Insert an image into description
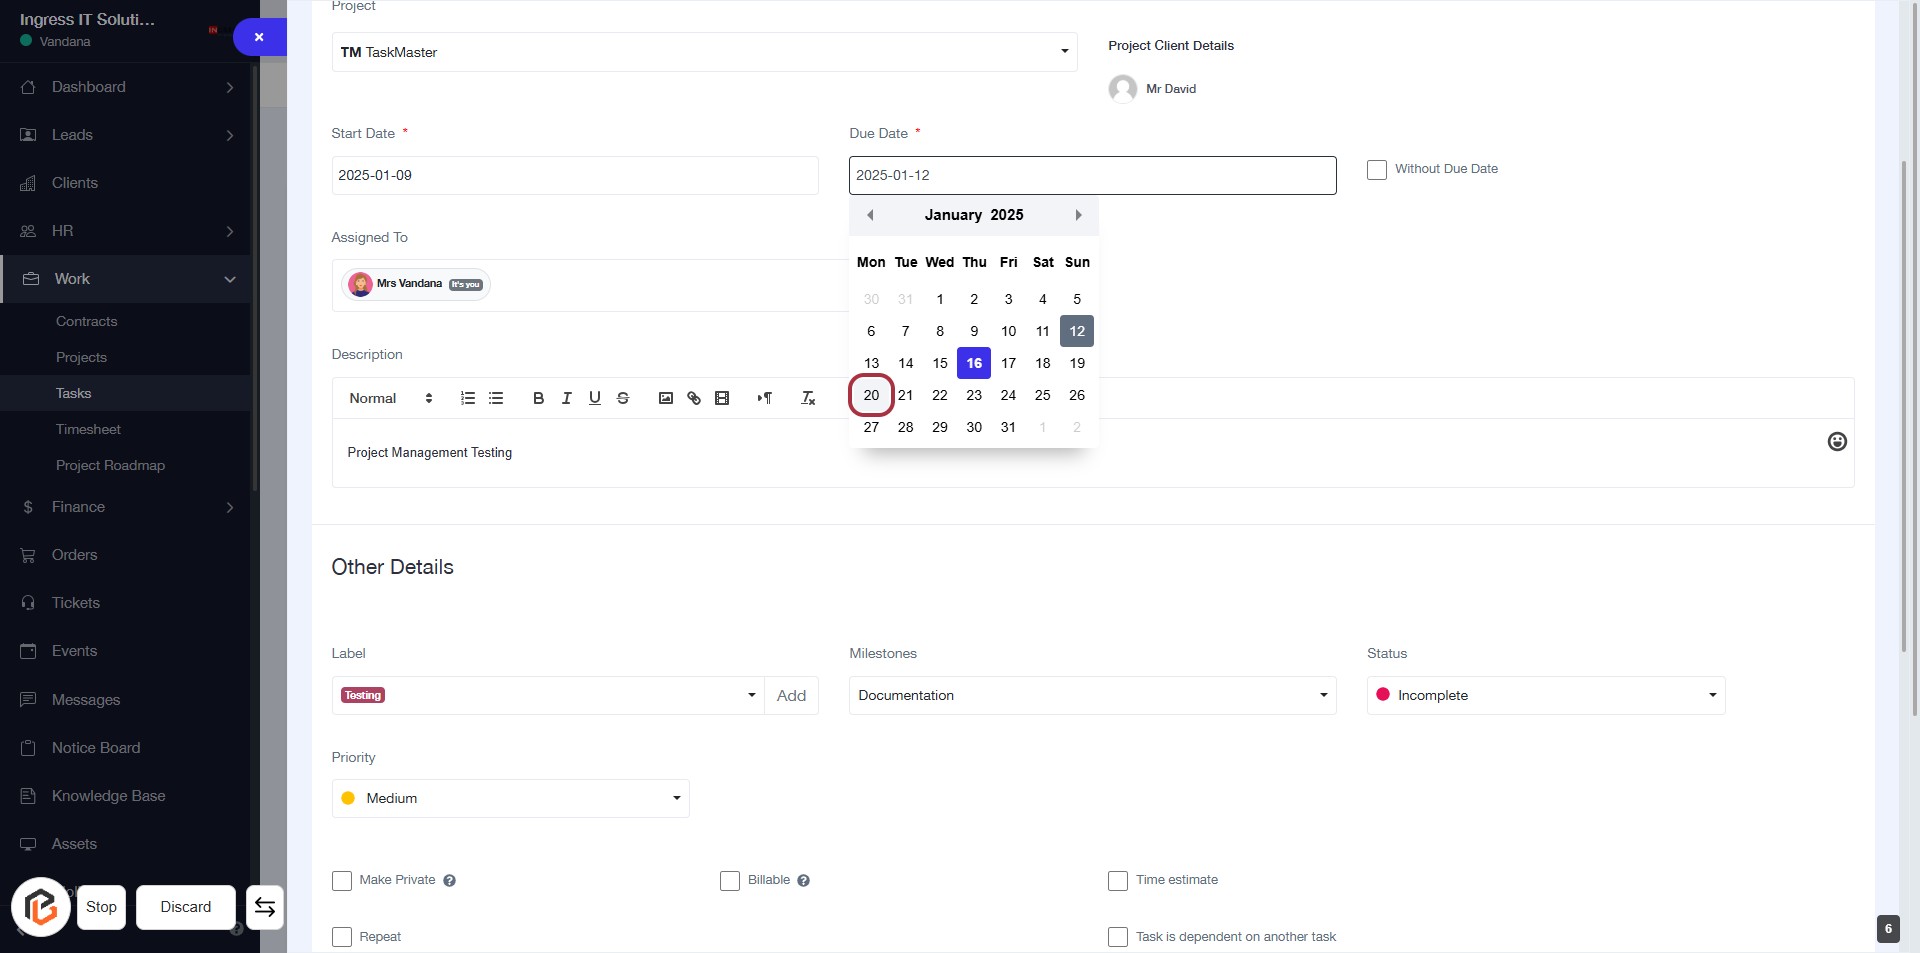Image resolution: width=1920 pixels, height=953 pixels. pos(666,398)
